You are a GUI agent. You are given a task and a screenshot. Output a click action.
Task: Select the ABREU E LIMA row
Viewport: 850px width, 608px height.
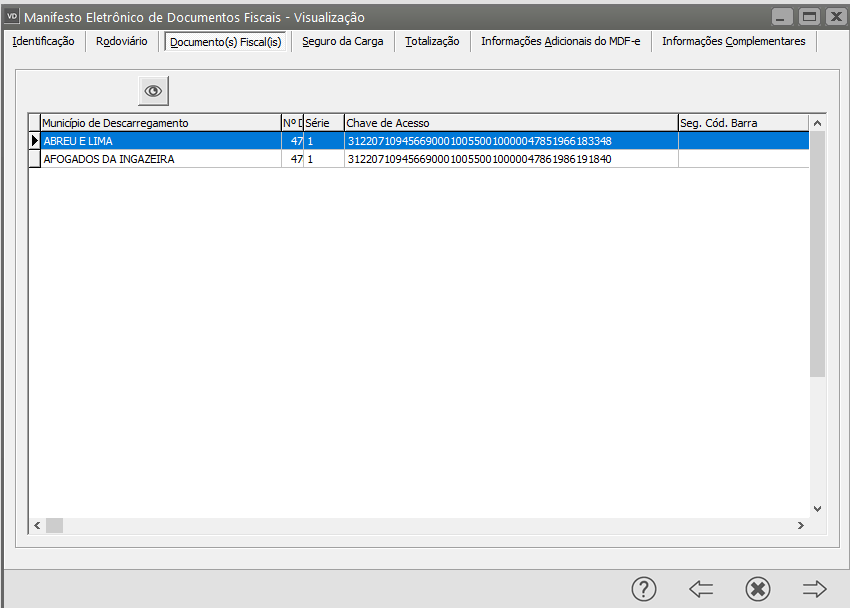coord(424,141)
